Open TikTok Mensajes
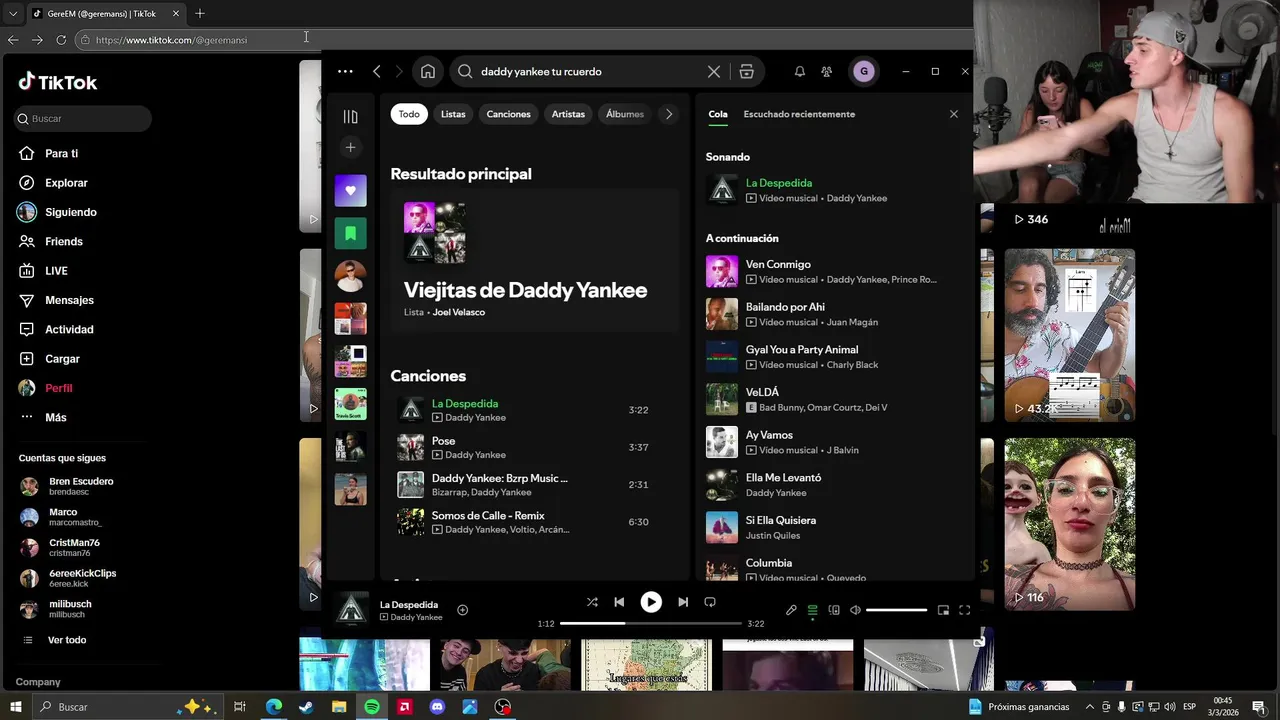 pos(69,300)
